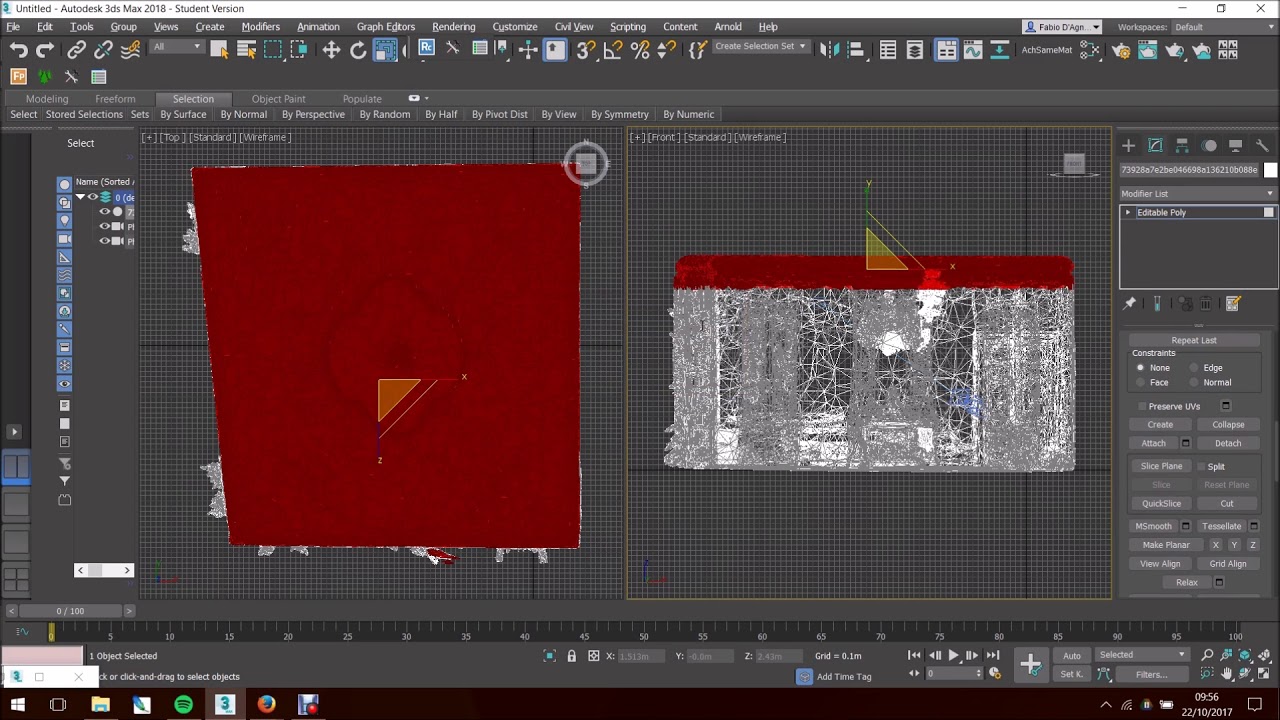This screenshot has width=1280, height=720.
Task: Open the Civil View menu
Action: coord(574,27)
